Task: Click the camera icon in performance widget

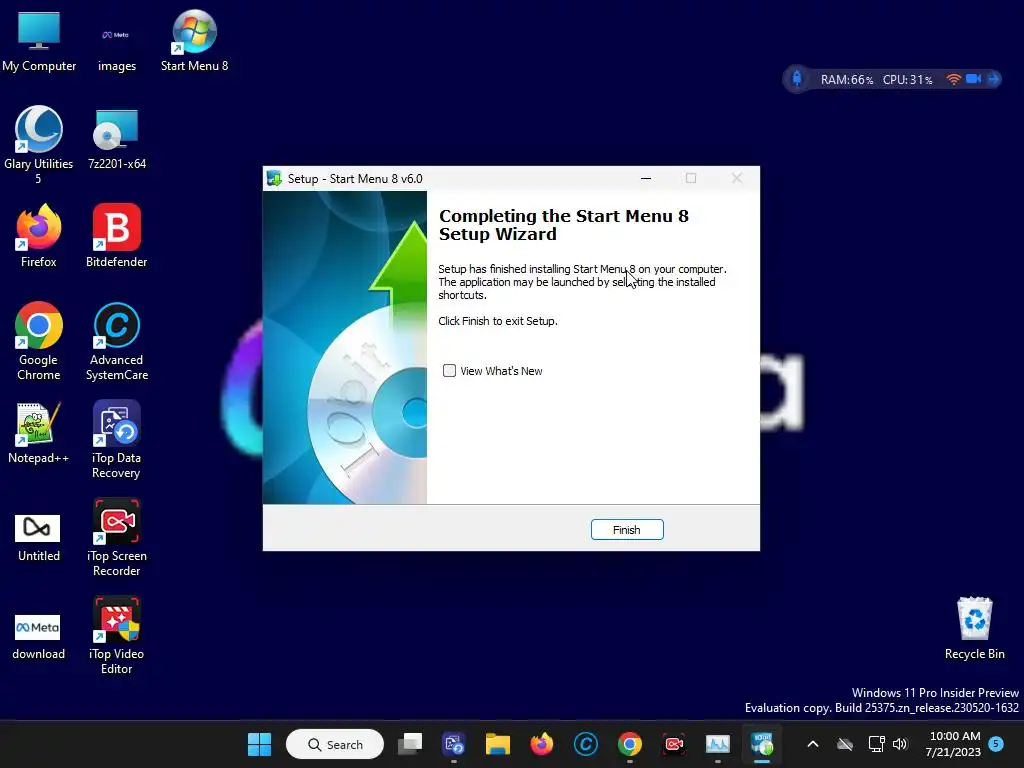Action: 974,79
